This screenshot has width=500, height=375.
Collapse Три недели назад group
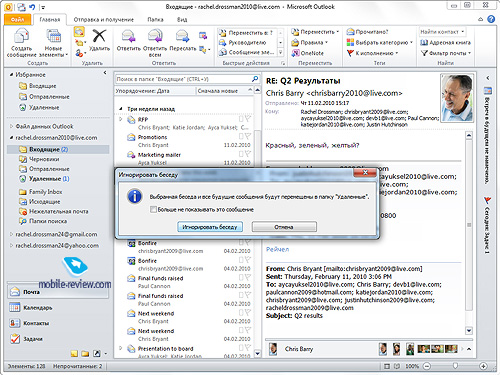click(x=121, y=109)
